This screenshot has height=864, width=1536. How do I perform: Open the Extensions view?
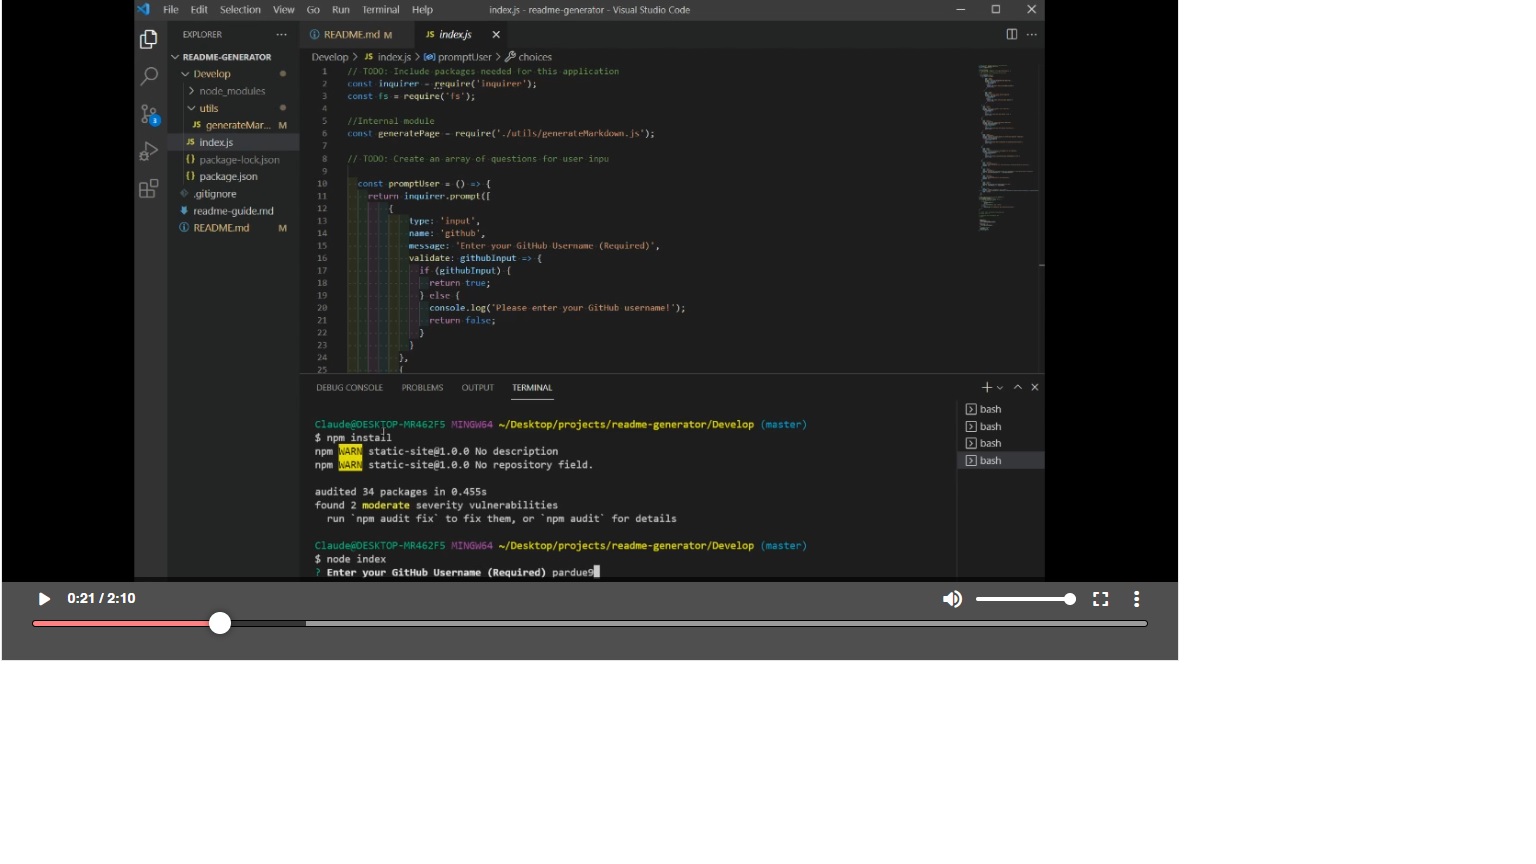pos(148,188)
